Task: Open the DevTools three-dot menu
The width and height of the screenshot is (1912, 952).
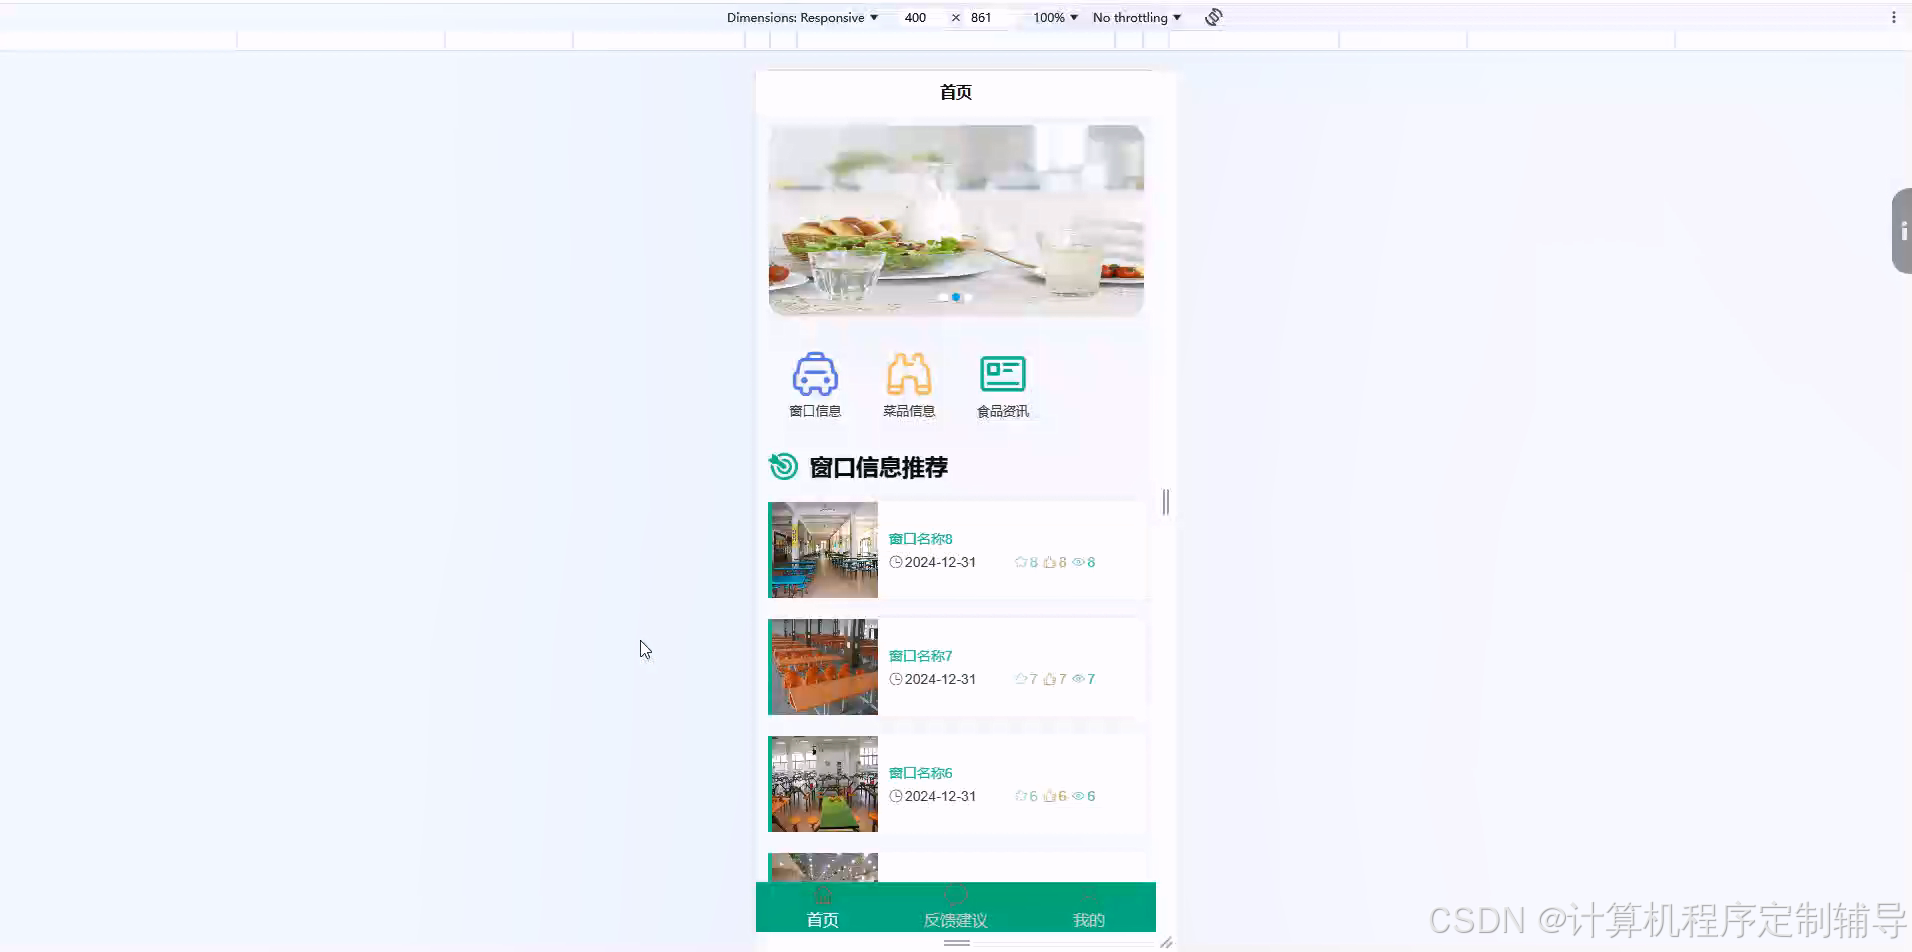Action: (1893, 17)
